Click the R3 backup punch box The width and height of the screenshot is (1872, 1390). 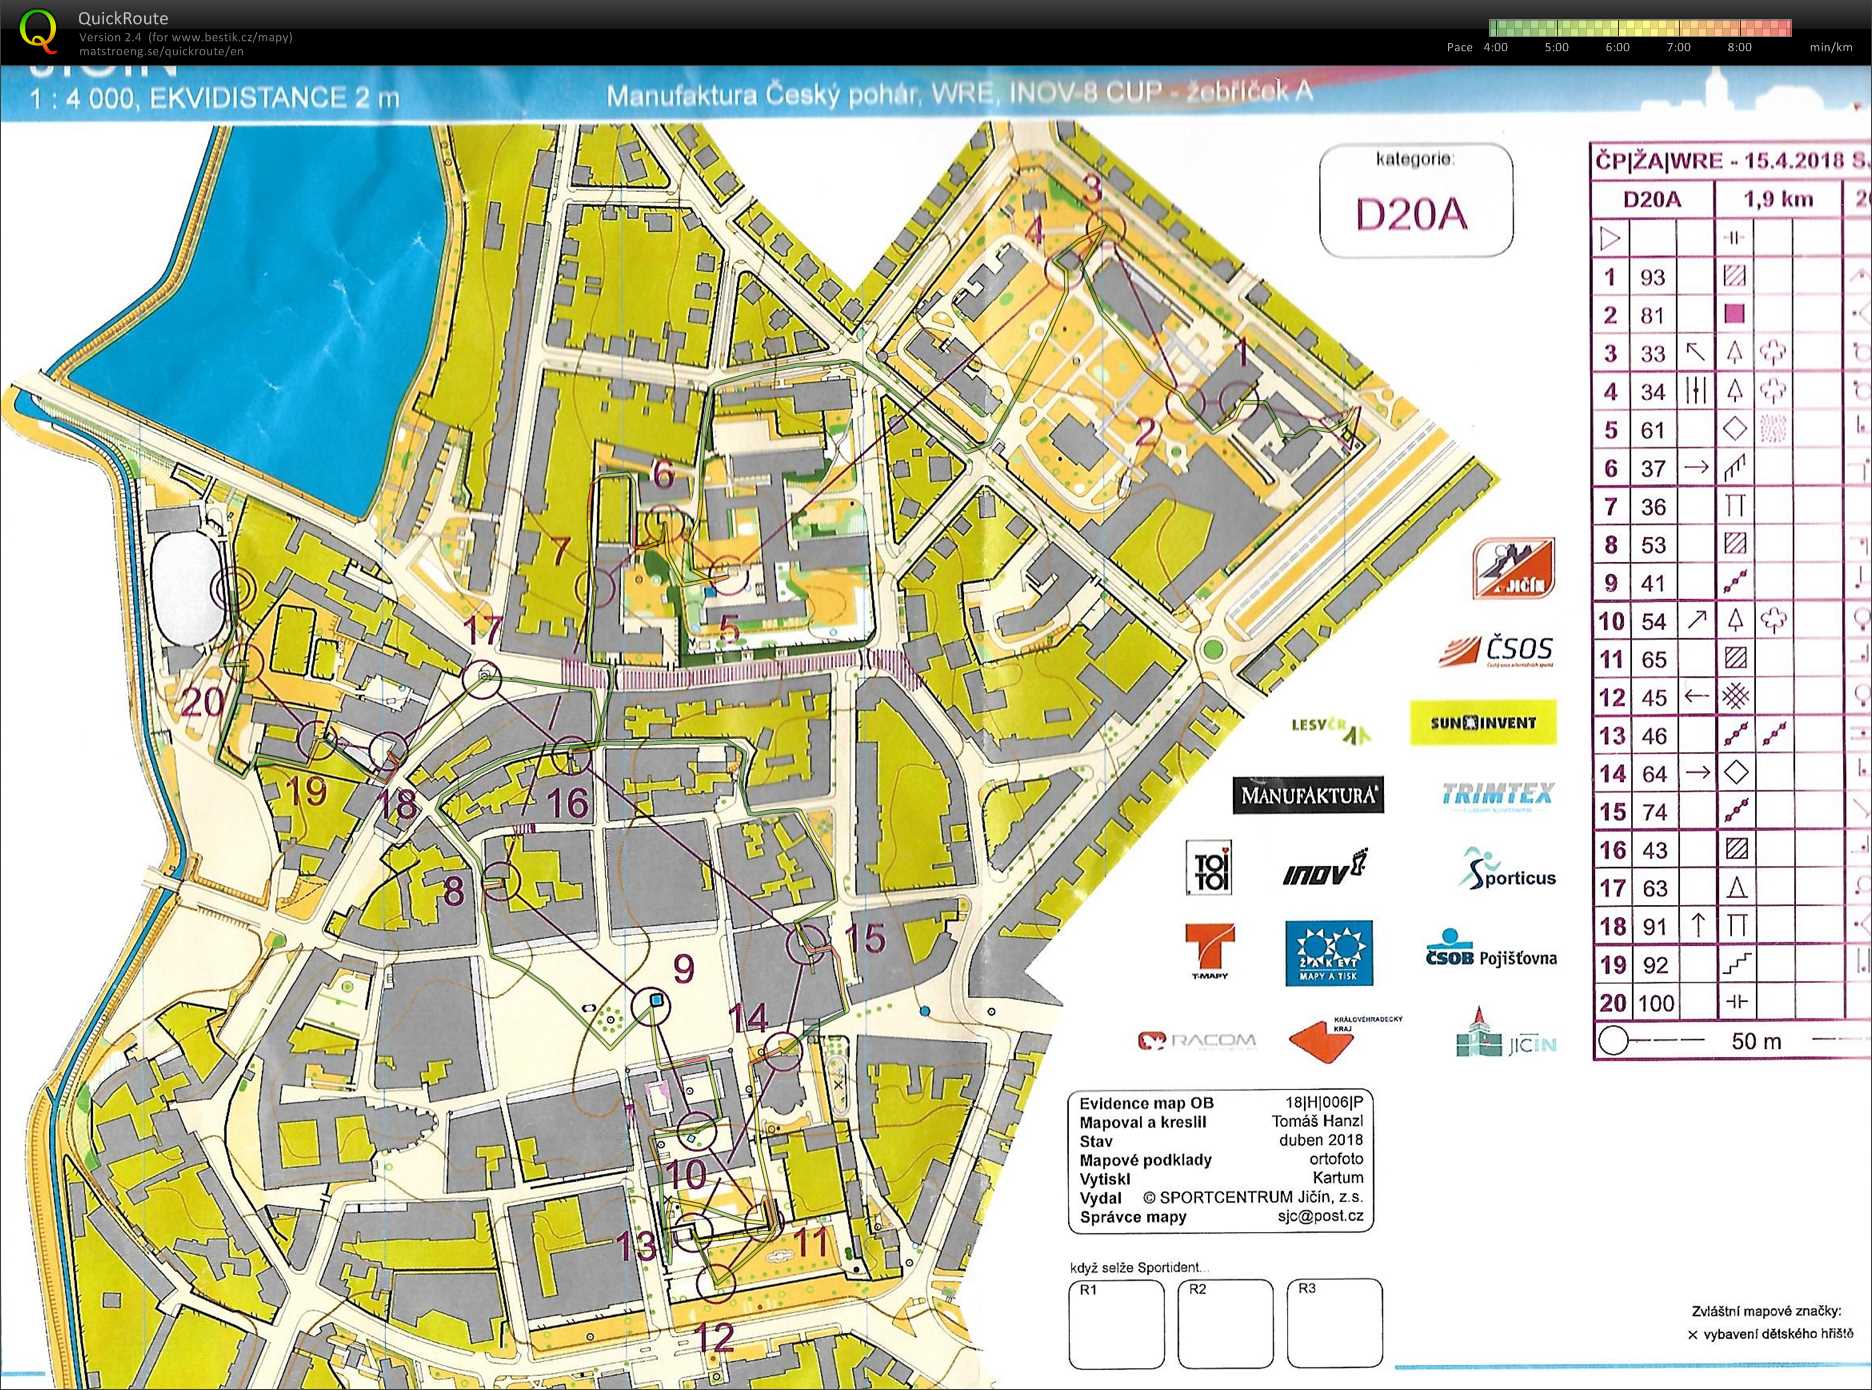(1334, 1324)
